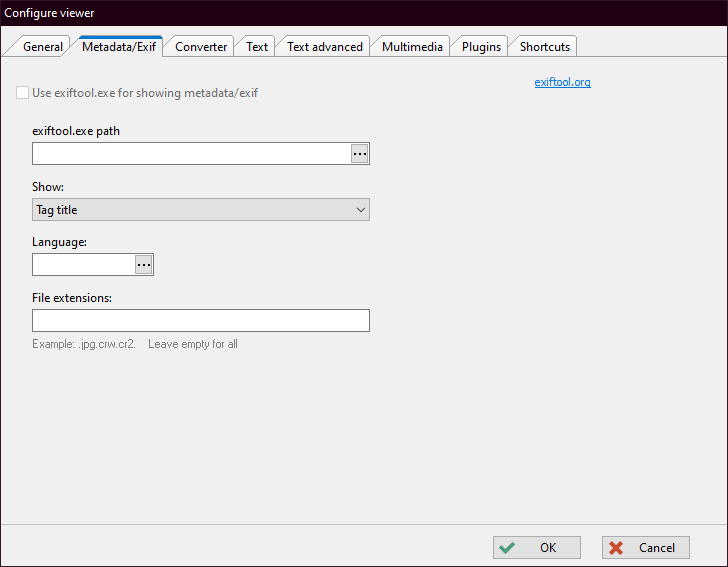Open the Language picker ellipsis button
Viewport: 728px width, 567px height.
pos(143,265)
